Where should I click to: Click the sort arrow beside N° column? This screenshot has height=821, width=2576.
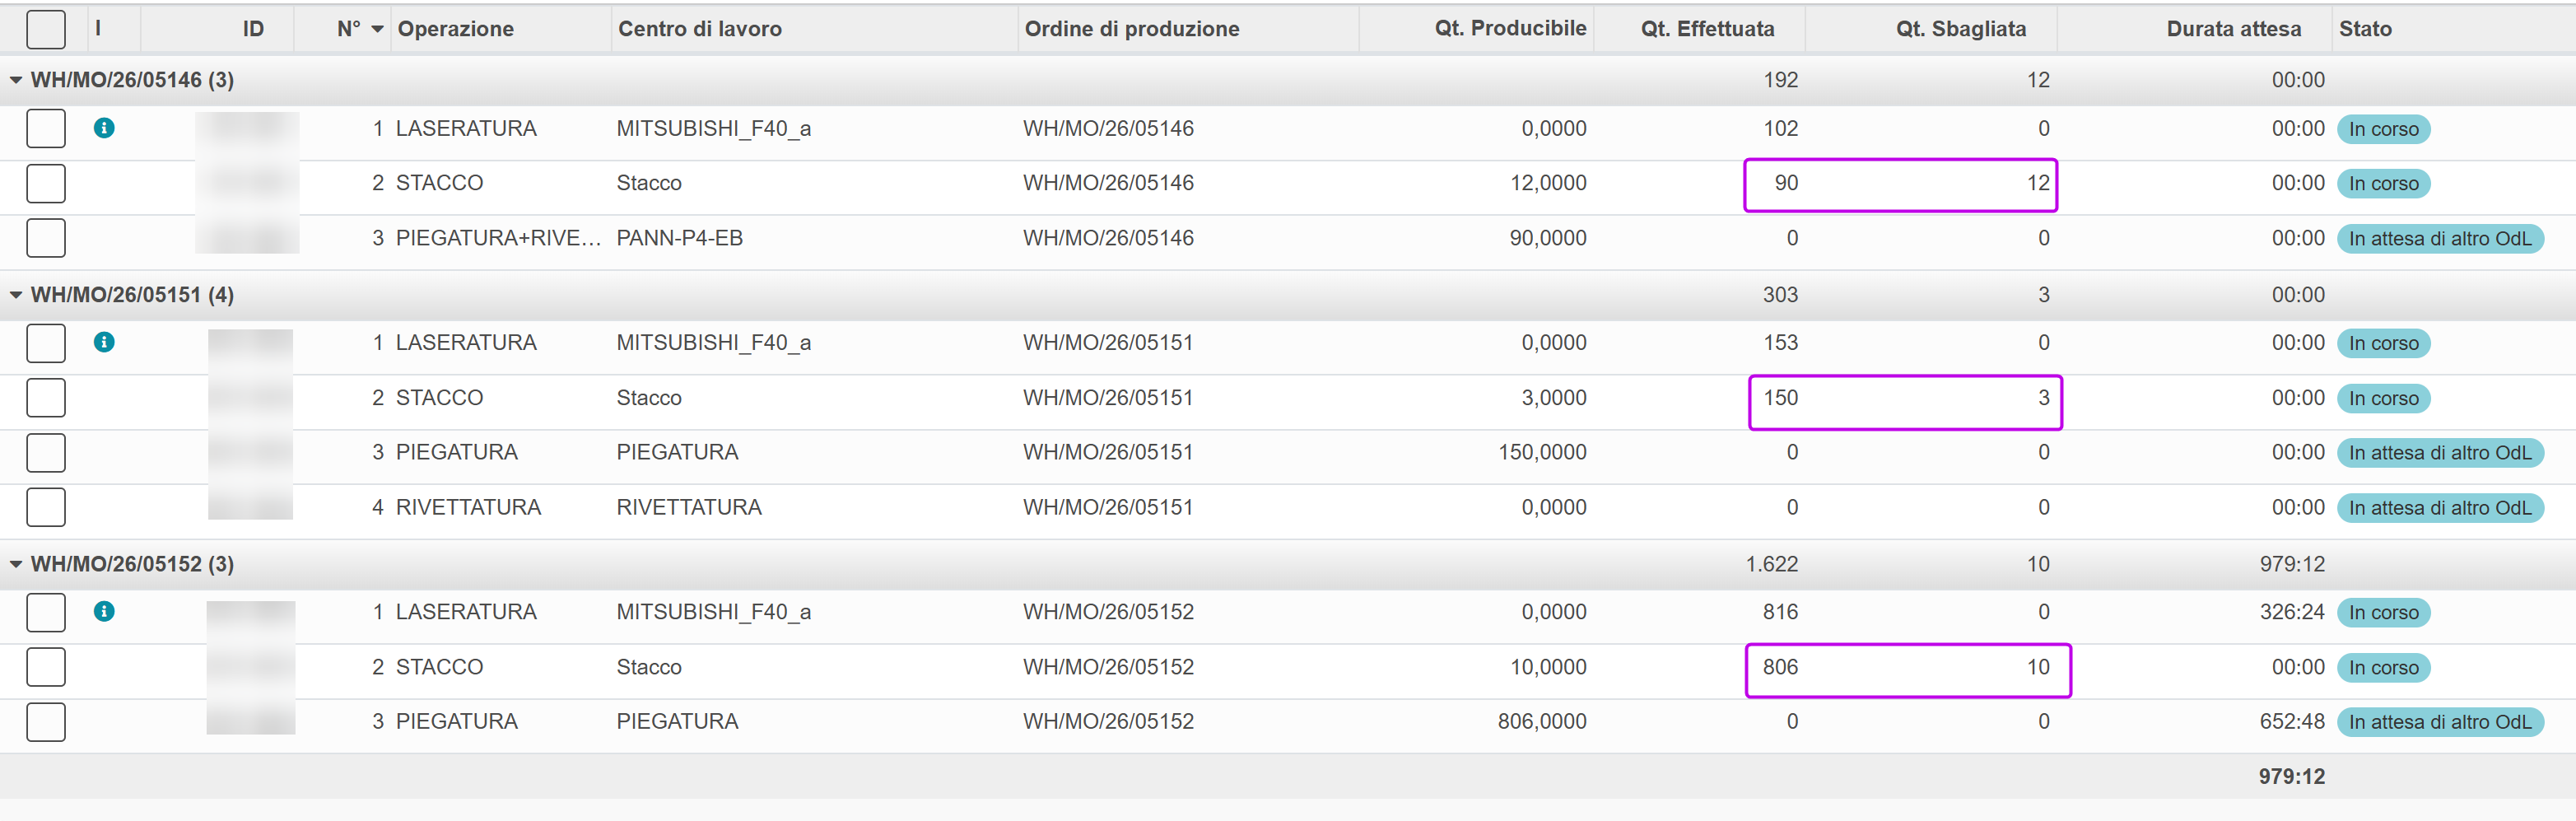click(x=377, y=30)
